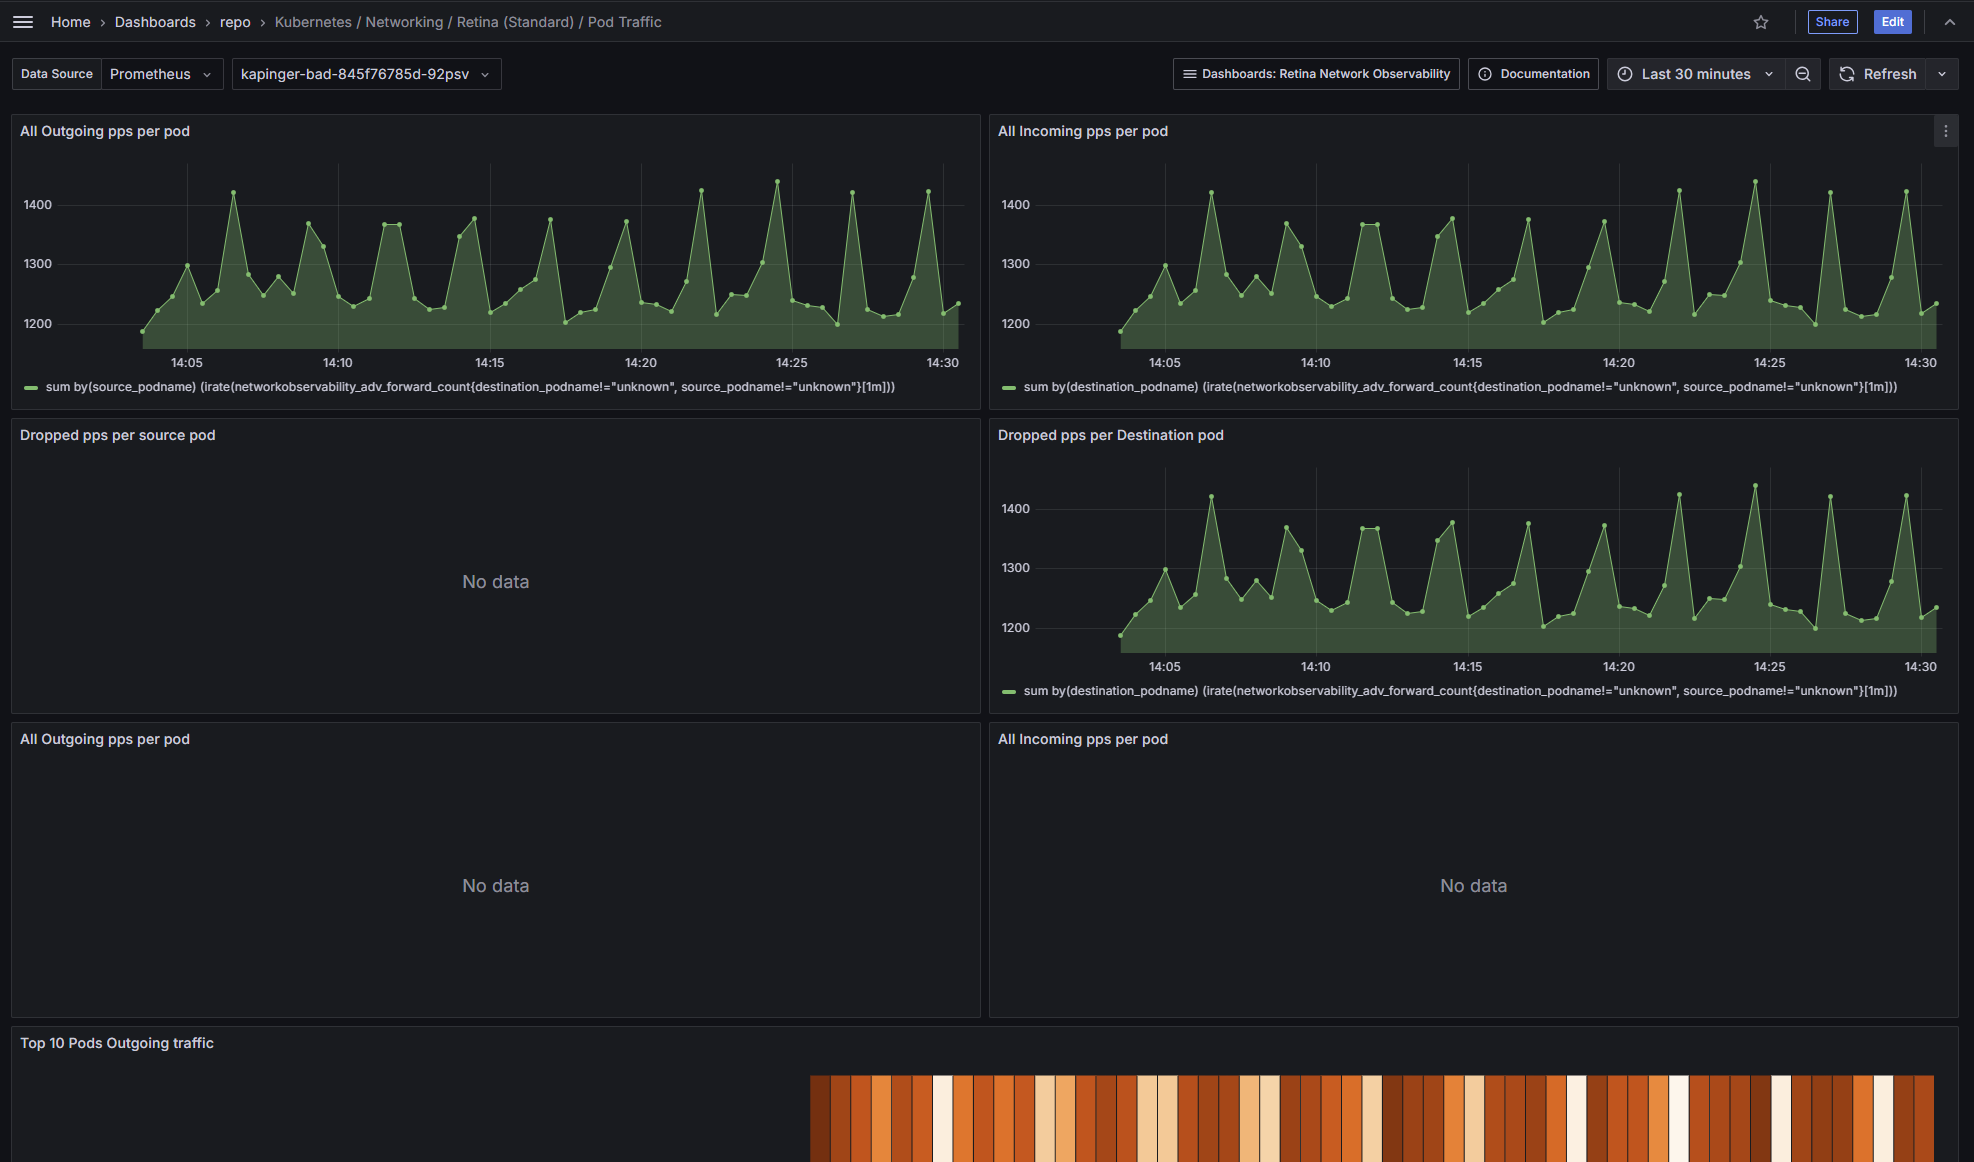Open the hamburger navigation menu
This screenshot has width=1974, height=1162.
click(23, 22)
